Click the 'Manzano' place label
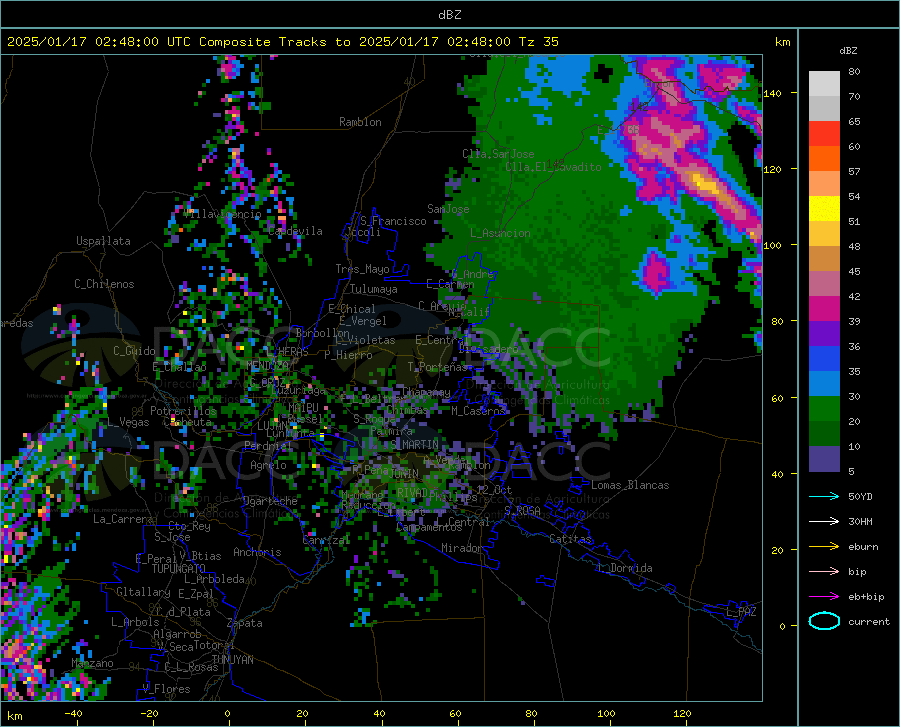This screenshot has width=900, height=727. pyautogui.click(x=92, y=663)
